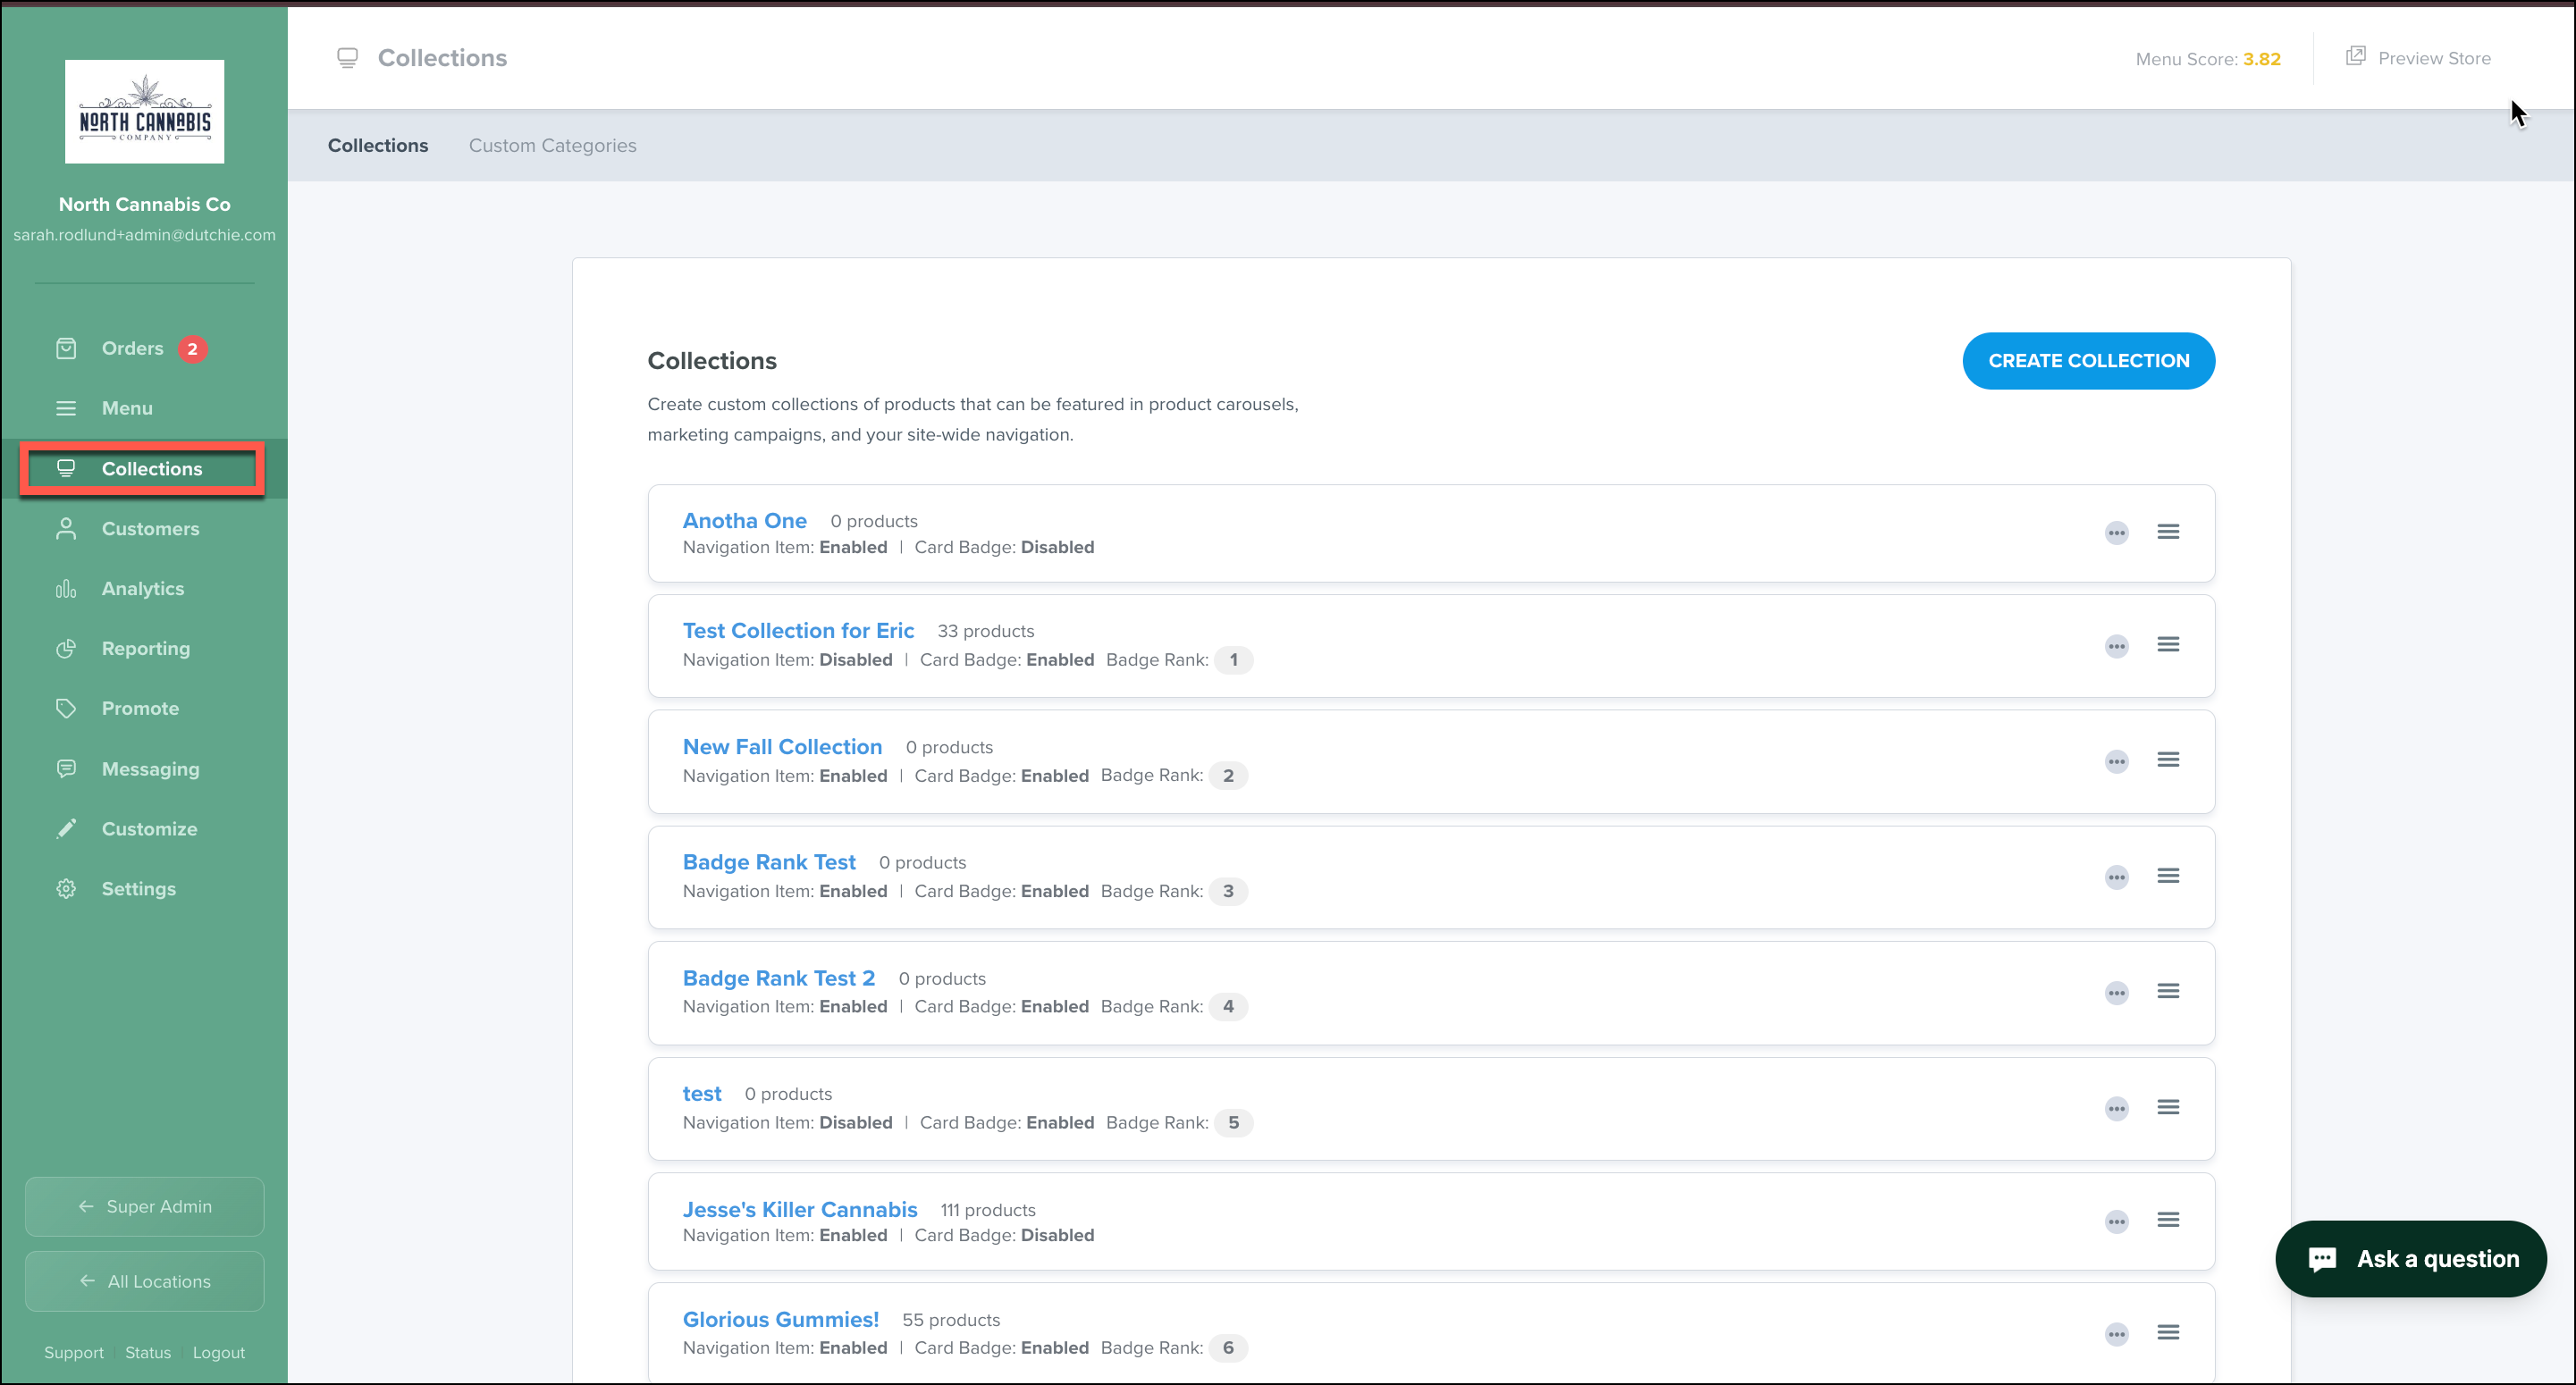Open Test Collection for Eric
Screen dimensions: 2576x1385
tap(799, 631)
